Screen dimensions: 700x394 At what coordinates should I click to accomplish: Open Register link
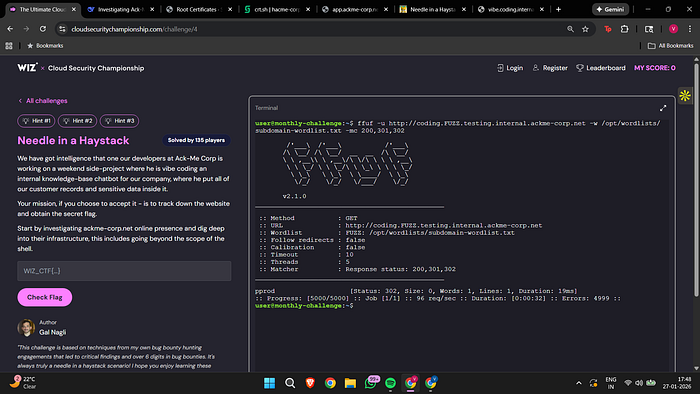550,68
